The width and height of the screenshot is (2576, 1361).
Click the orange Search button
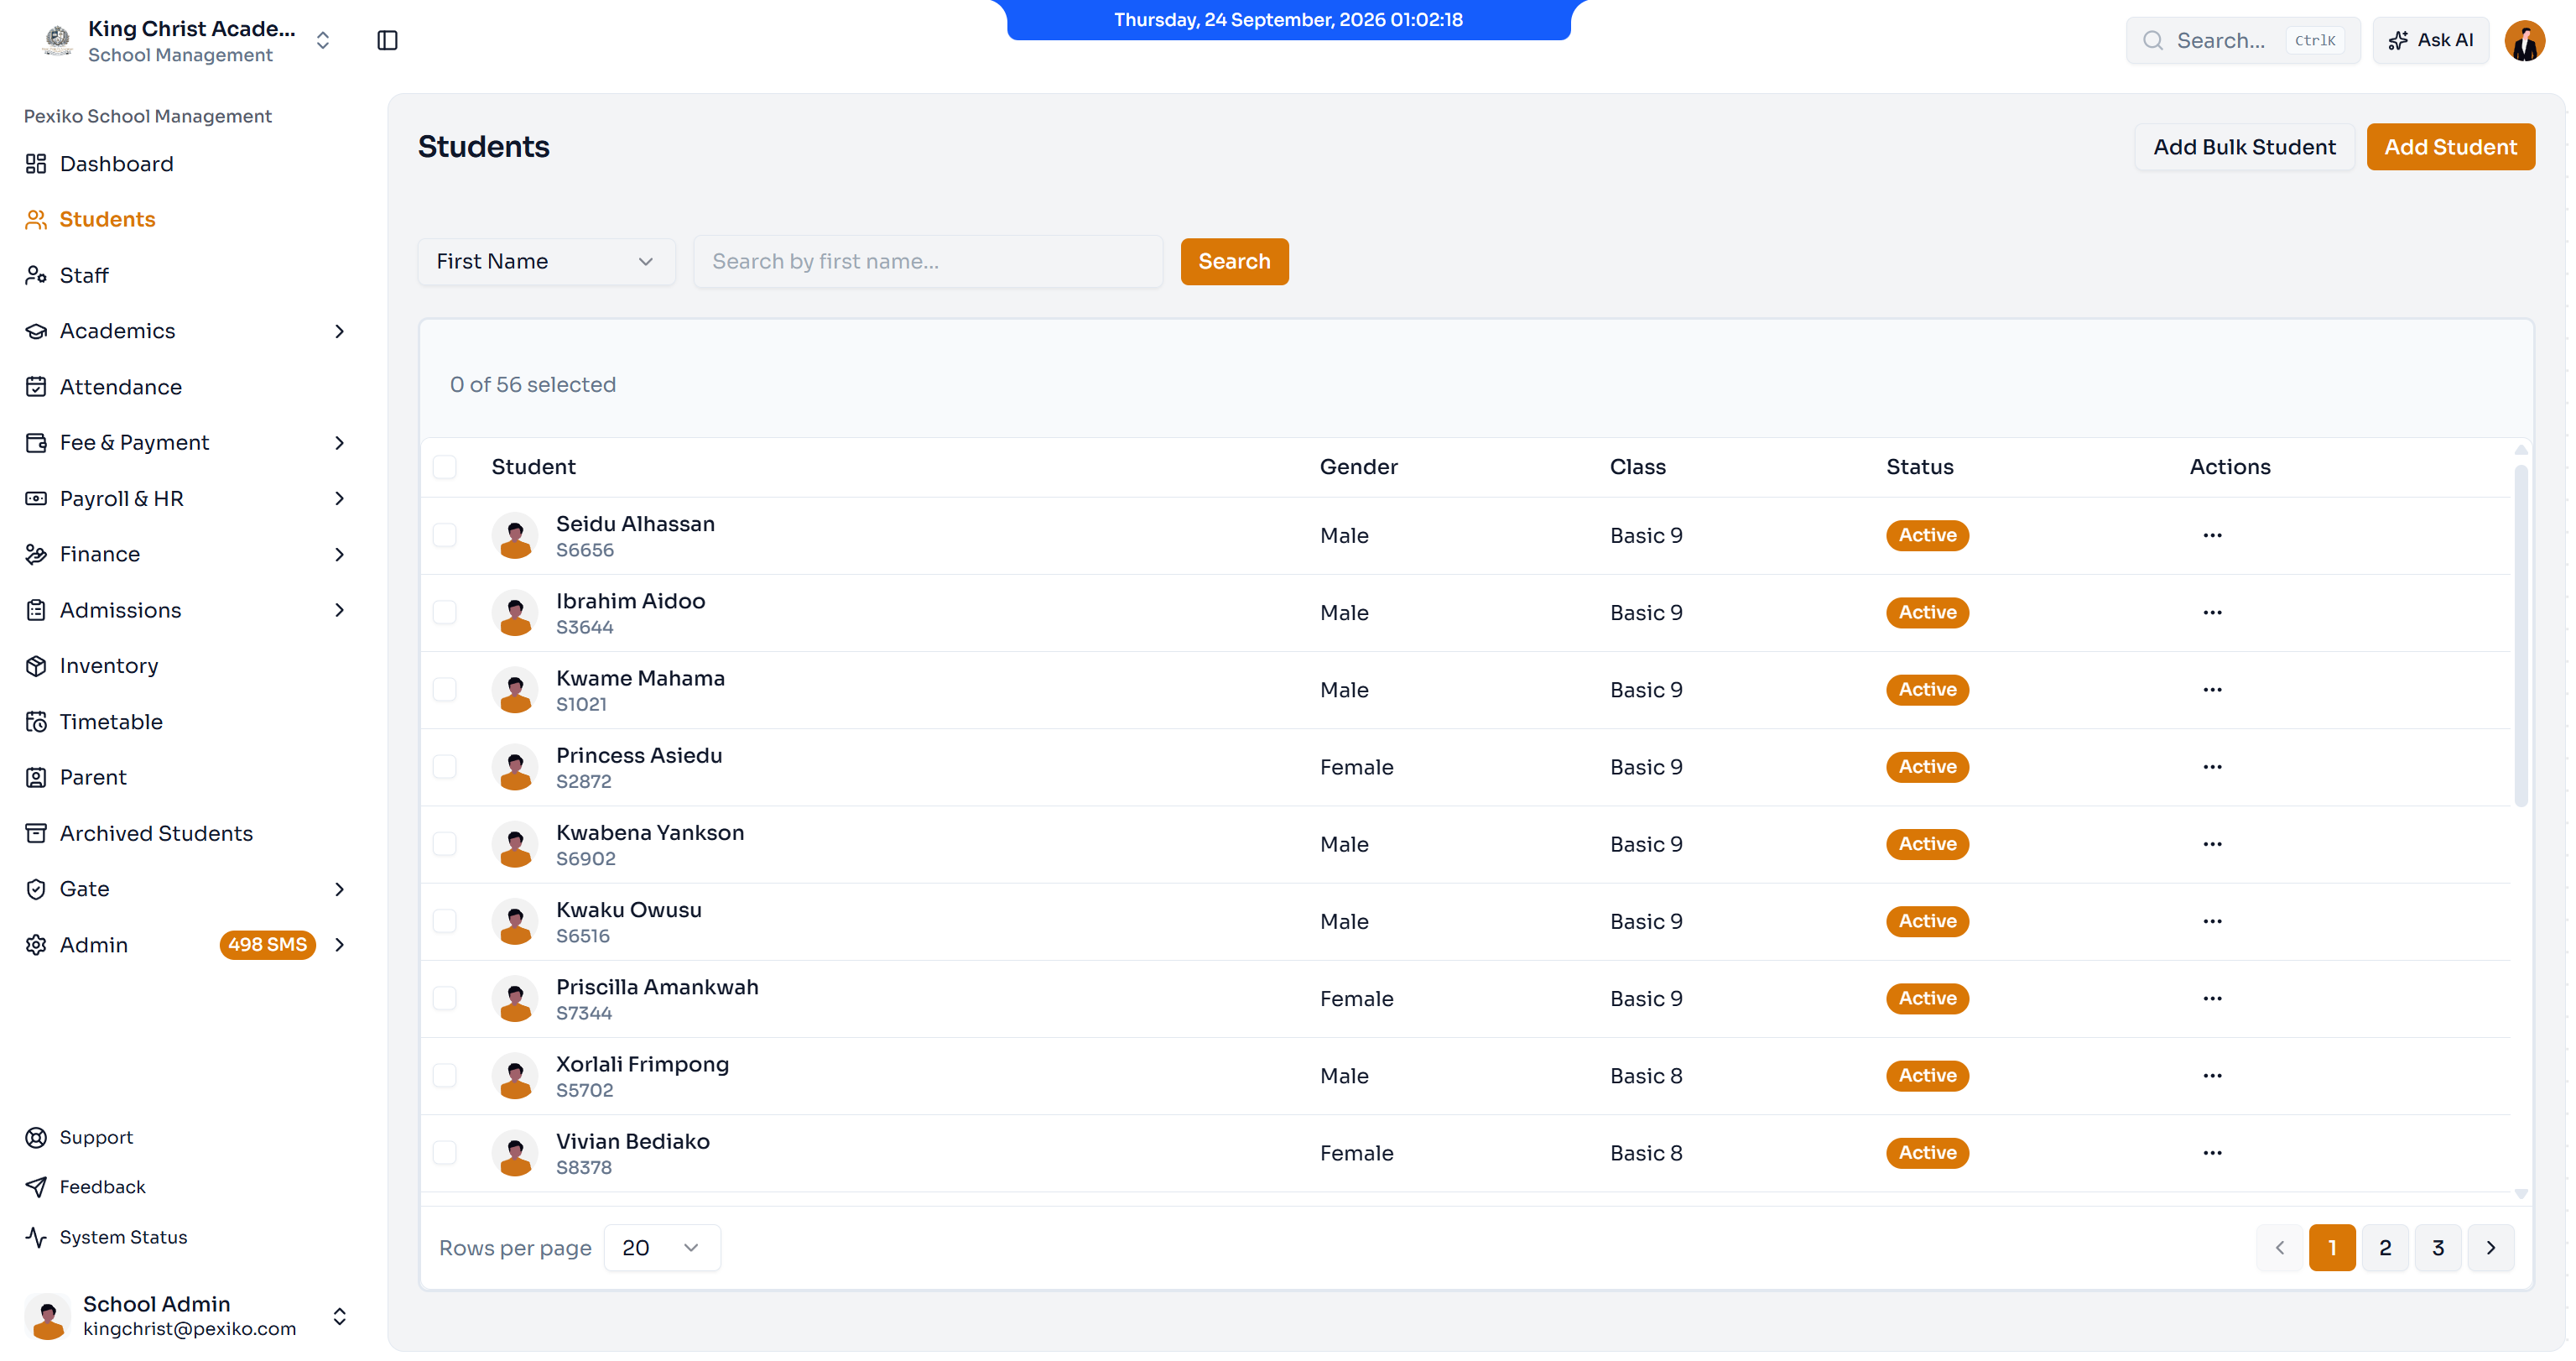coord(1234,261)
